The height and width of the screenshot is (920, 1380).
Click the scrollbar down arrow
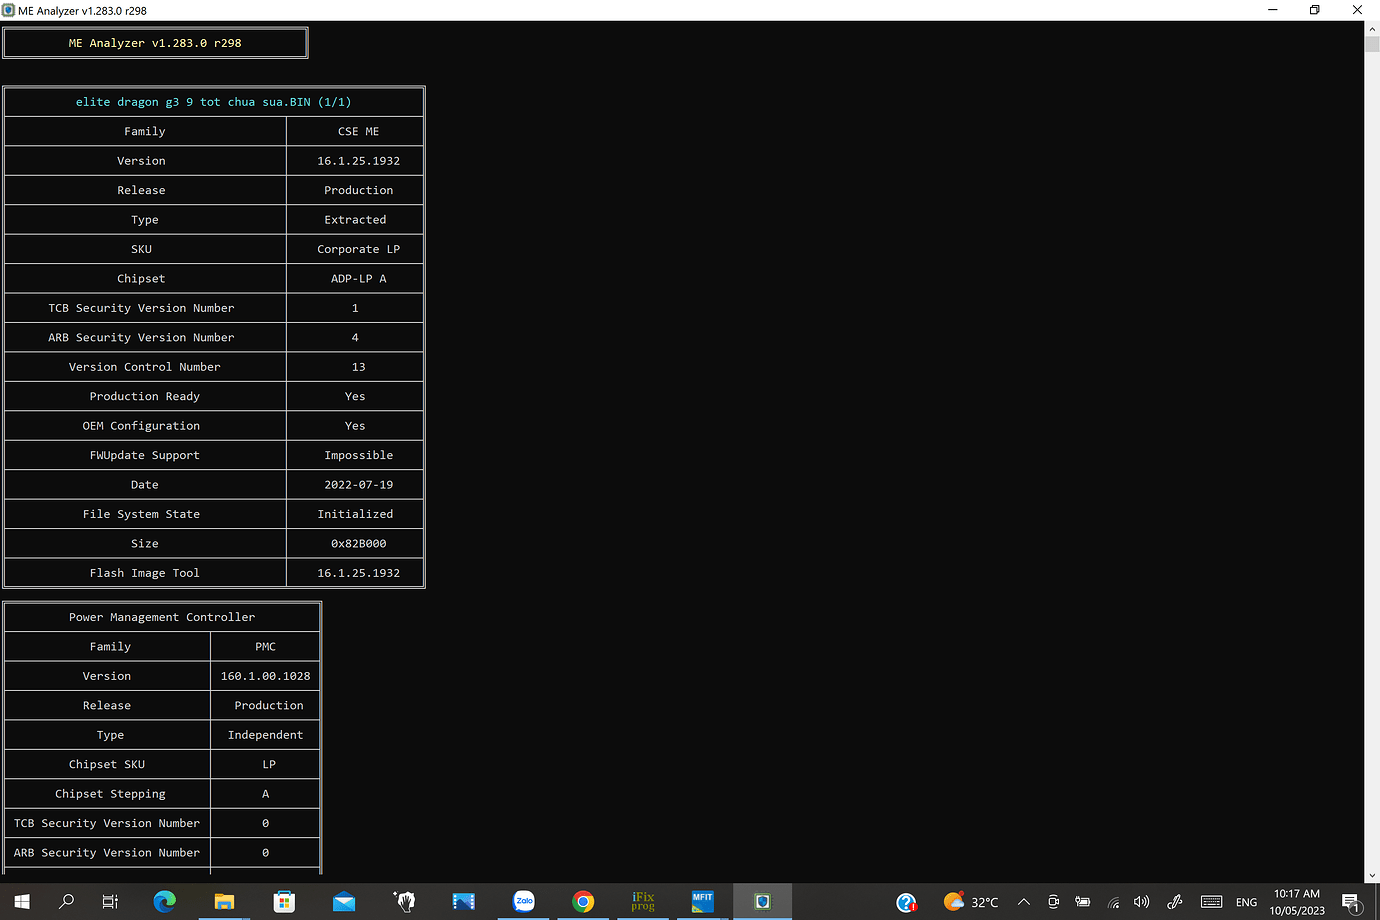[x=1372, y=876]
